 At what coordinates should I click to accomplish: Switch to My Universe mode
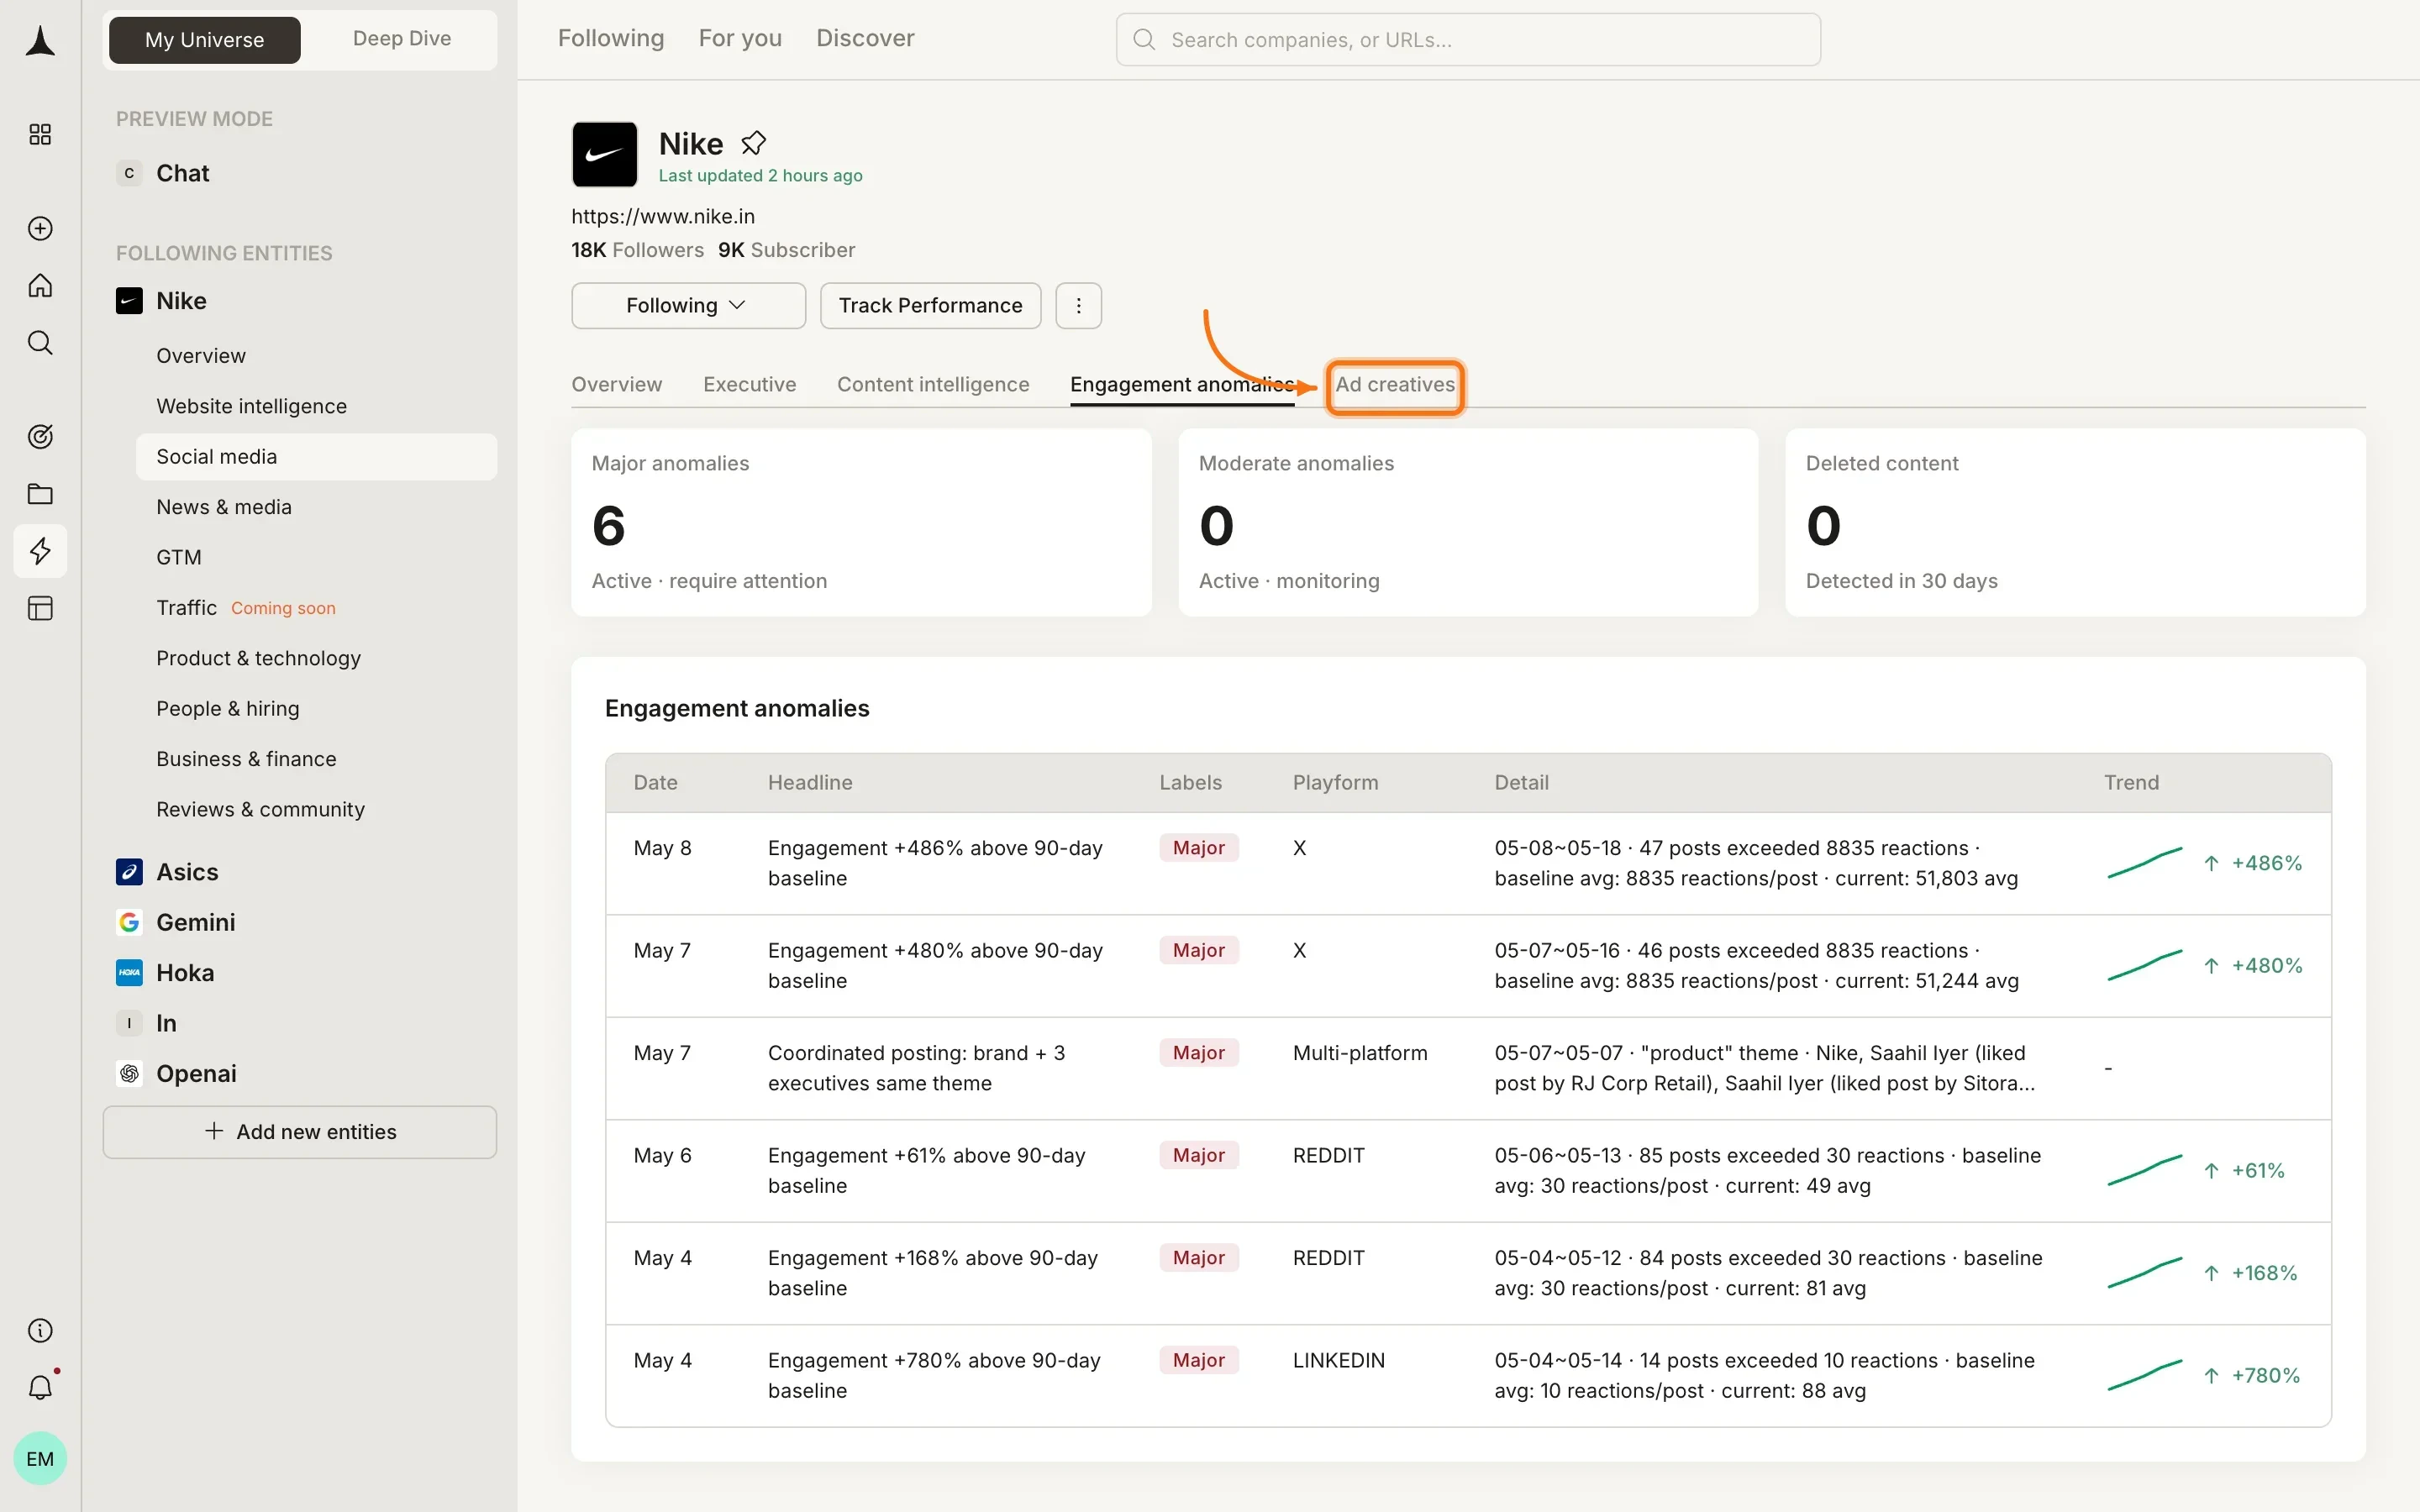(204, 40)
